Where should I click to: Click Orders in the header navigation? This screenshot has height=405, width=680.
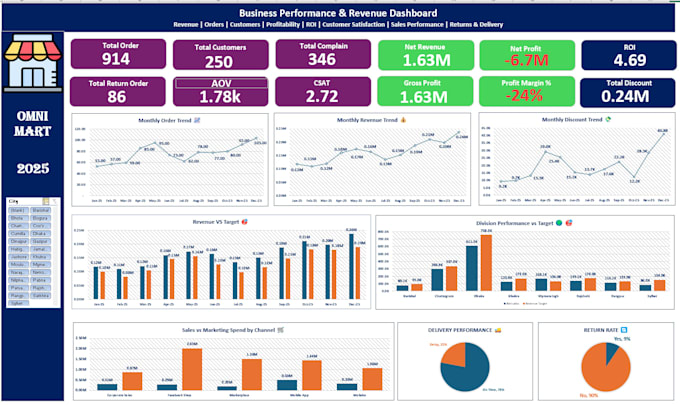[214, 25]
